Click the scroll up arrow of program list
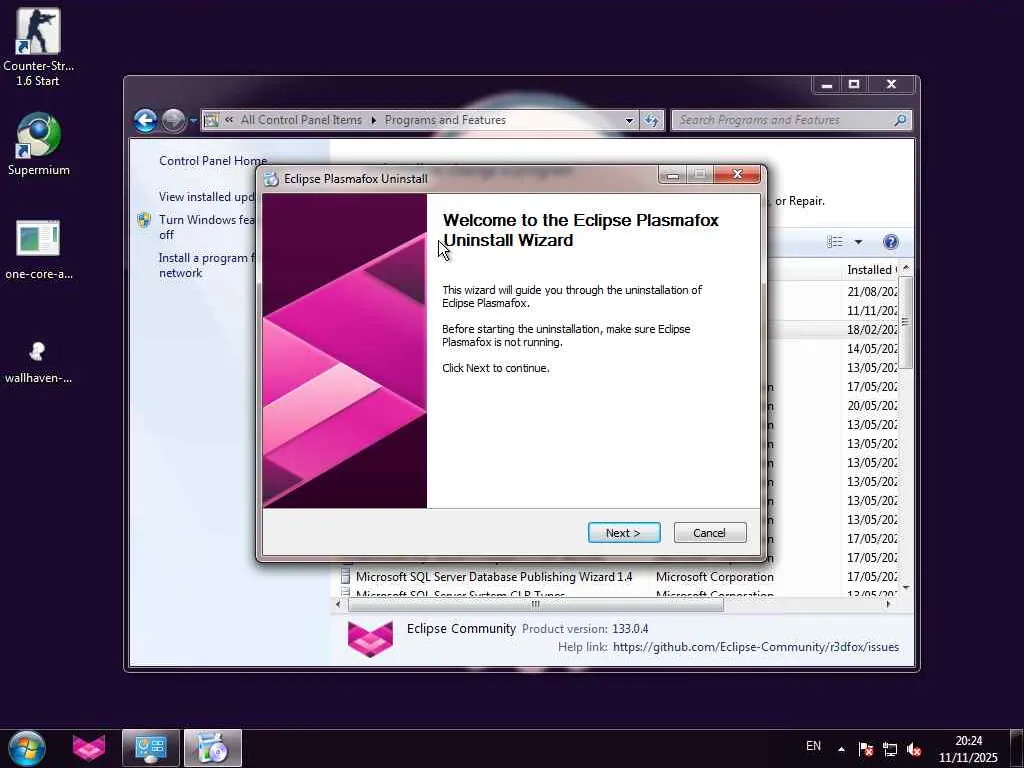The width and height of the screenshot is (1024, 768). point(905,268)
